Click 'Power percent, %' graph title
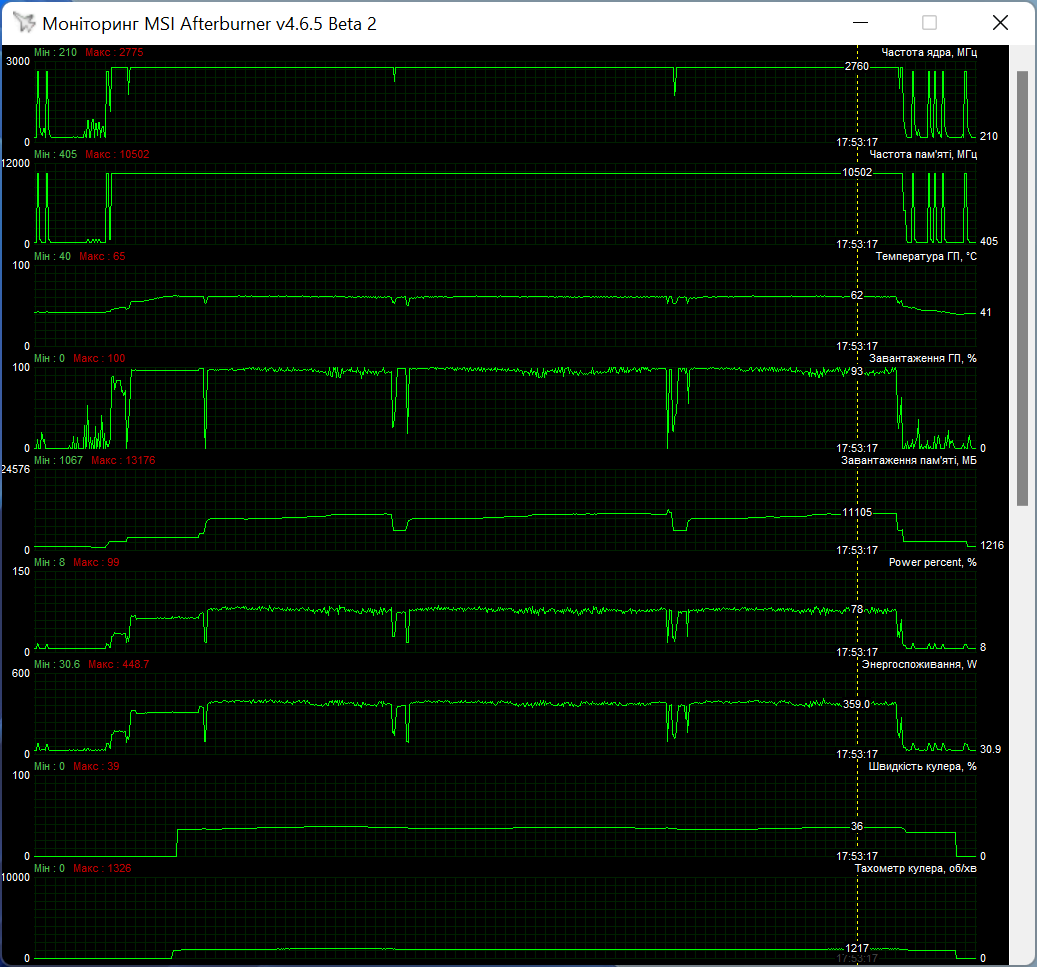Viewport: 1037px width, 967px height. 933,562
